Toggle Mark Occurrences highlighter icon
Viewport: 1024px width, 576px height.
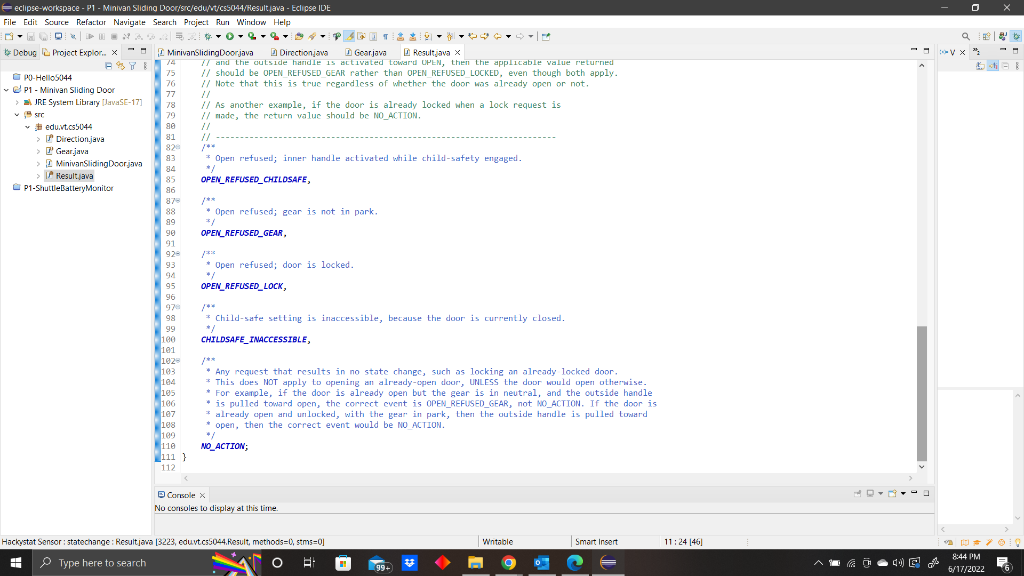coord(349,35)
